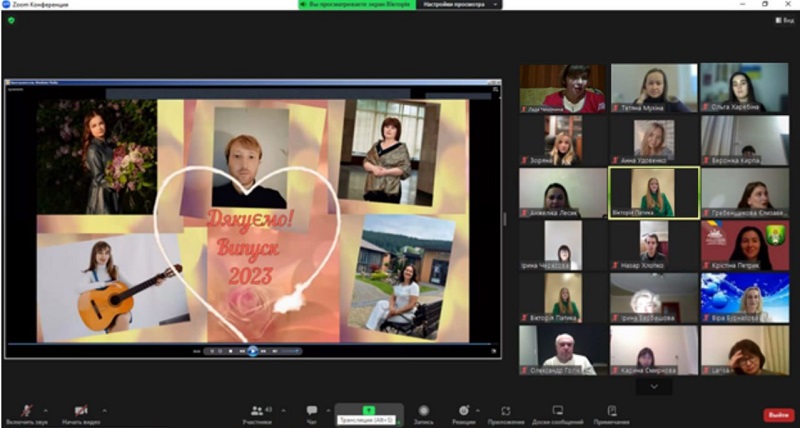Open Настройки просмотра view options dropdown
800x428 pixels.
[x=460, y=5]
